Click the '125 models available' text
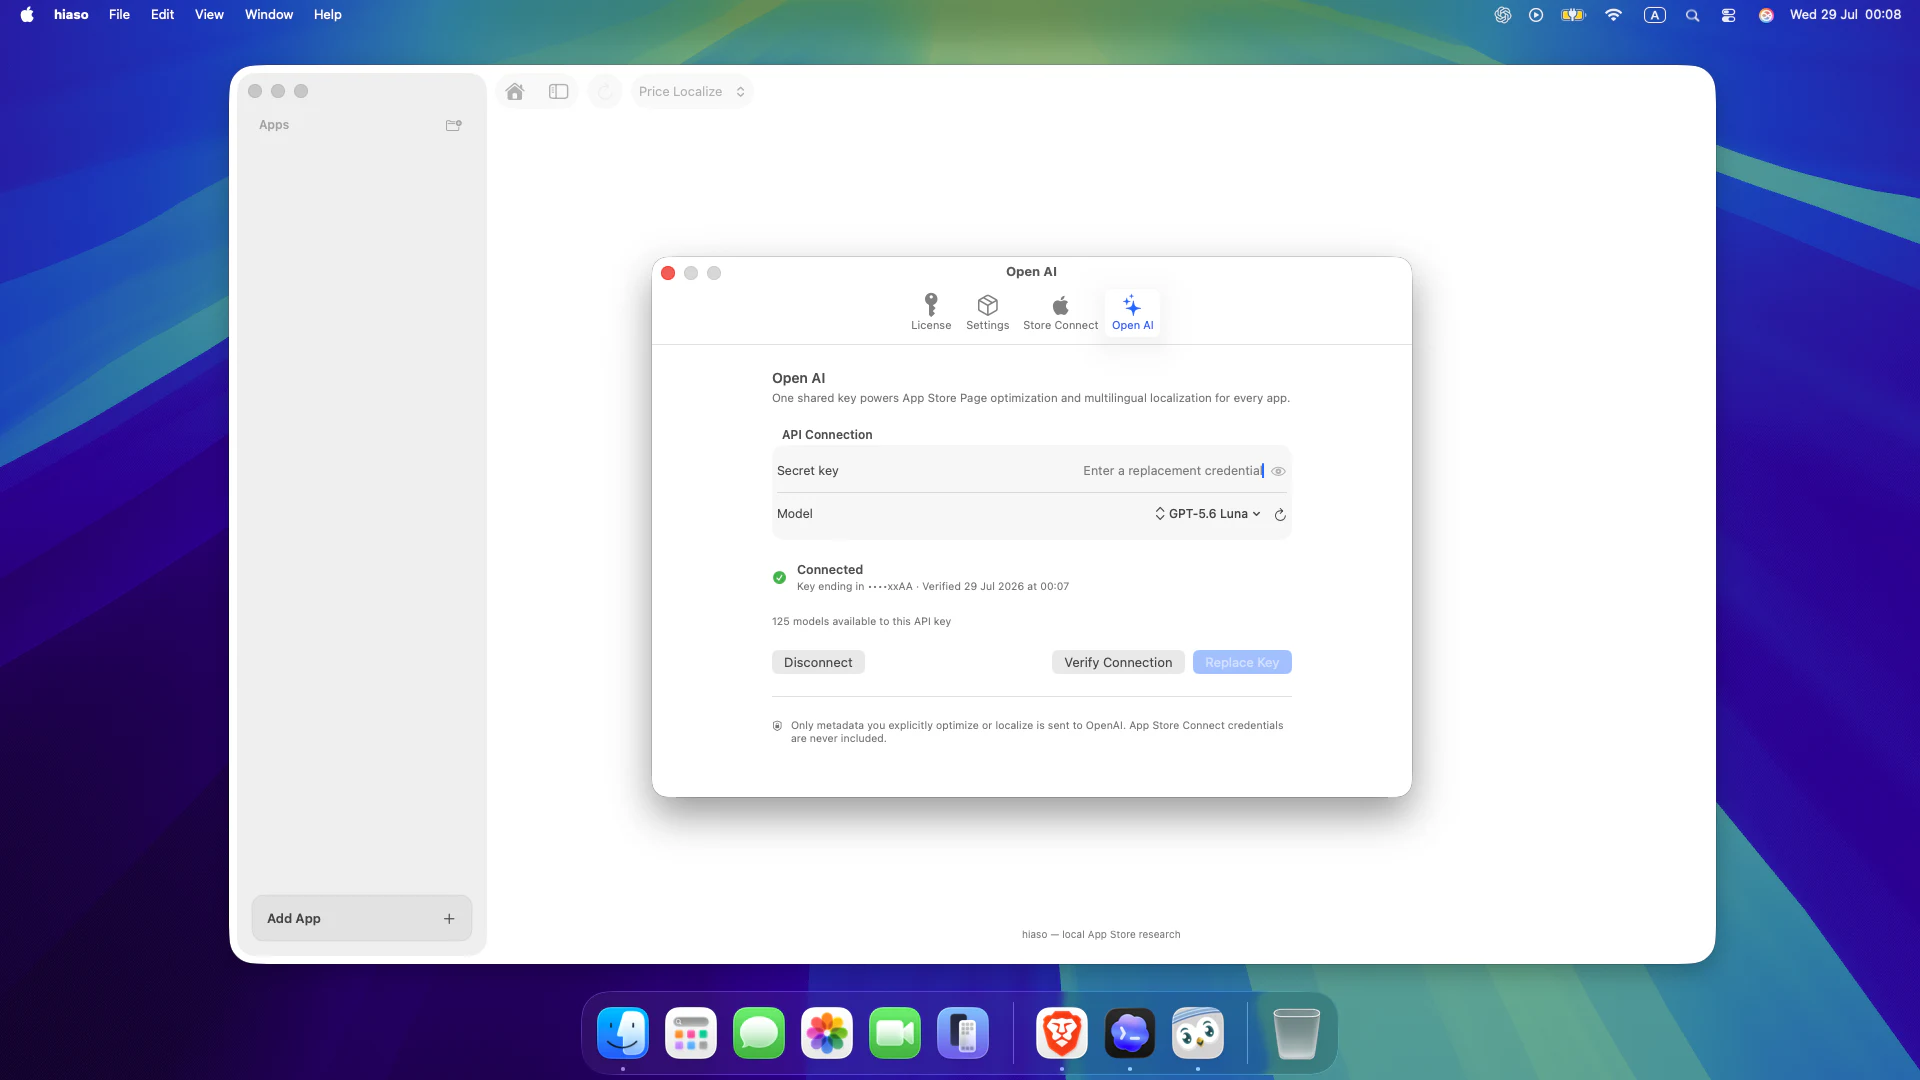The height and width of the screenshot is (1080, 1920). coord(861,621)
